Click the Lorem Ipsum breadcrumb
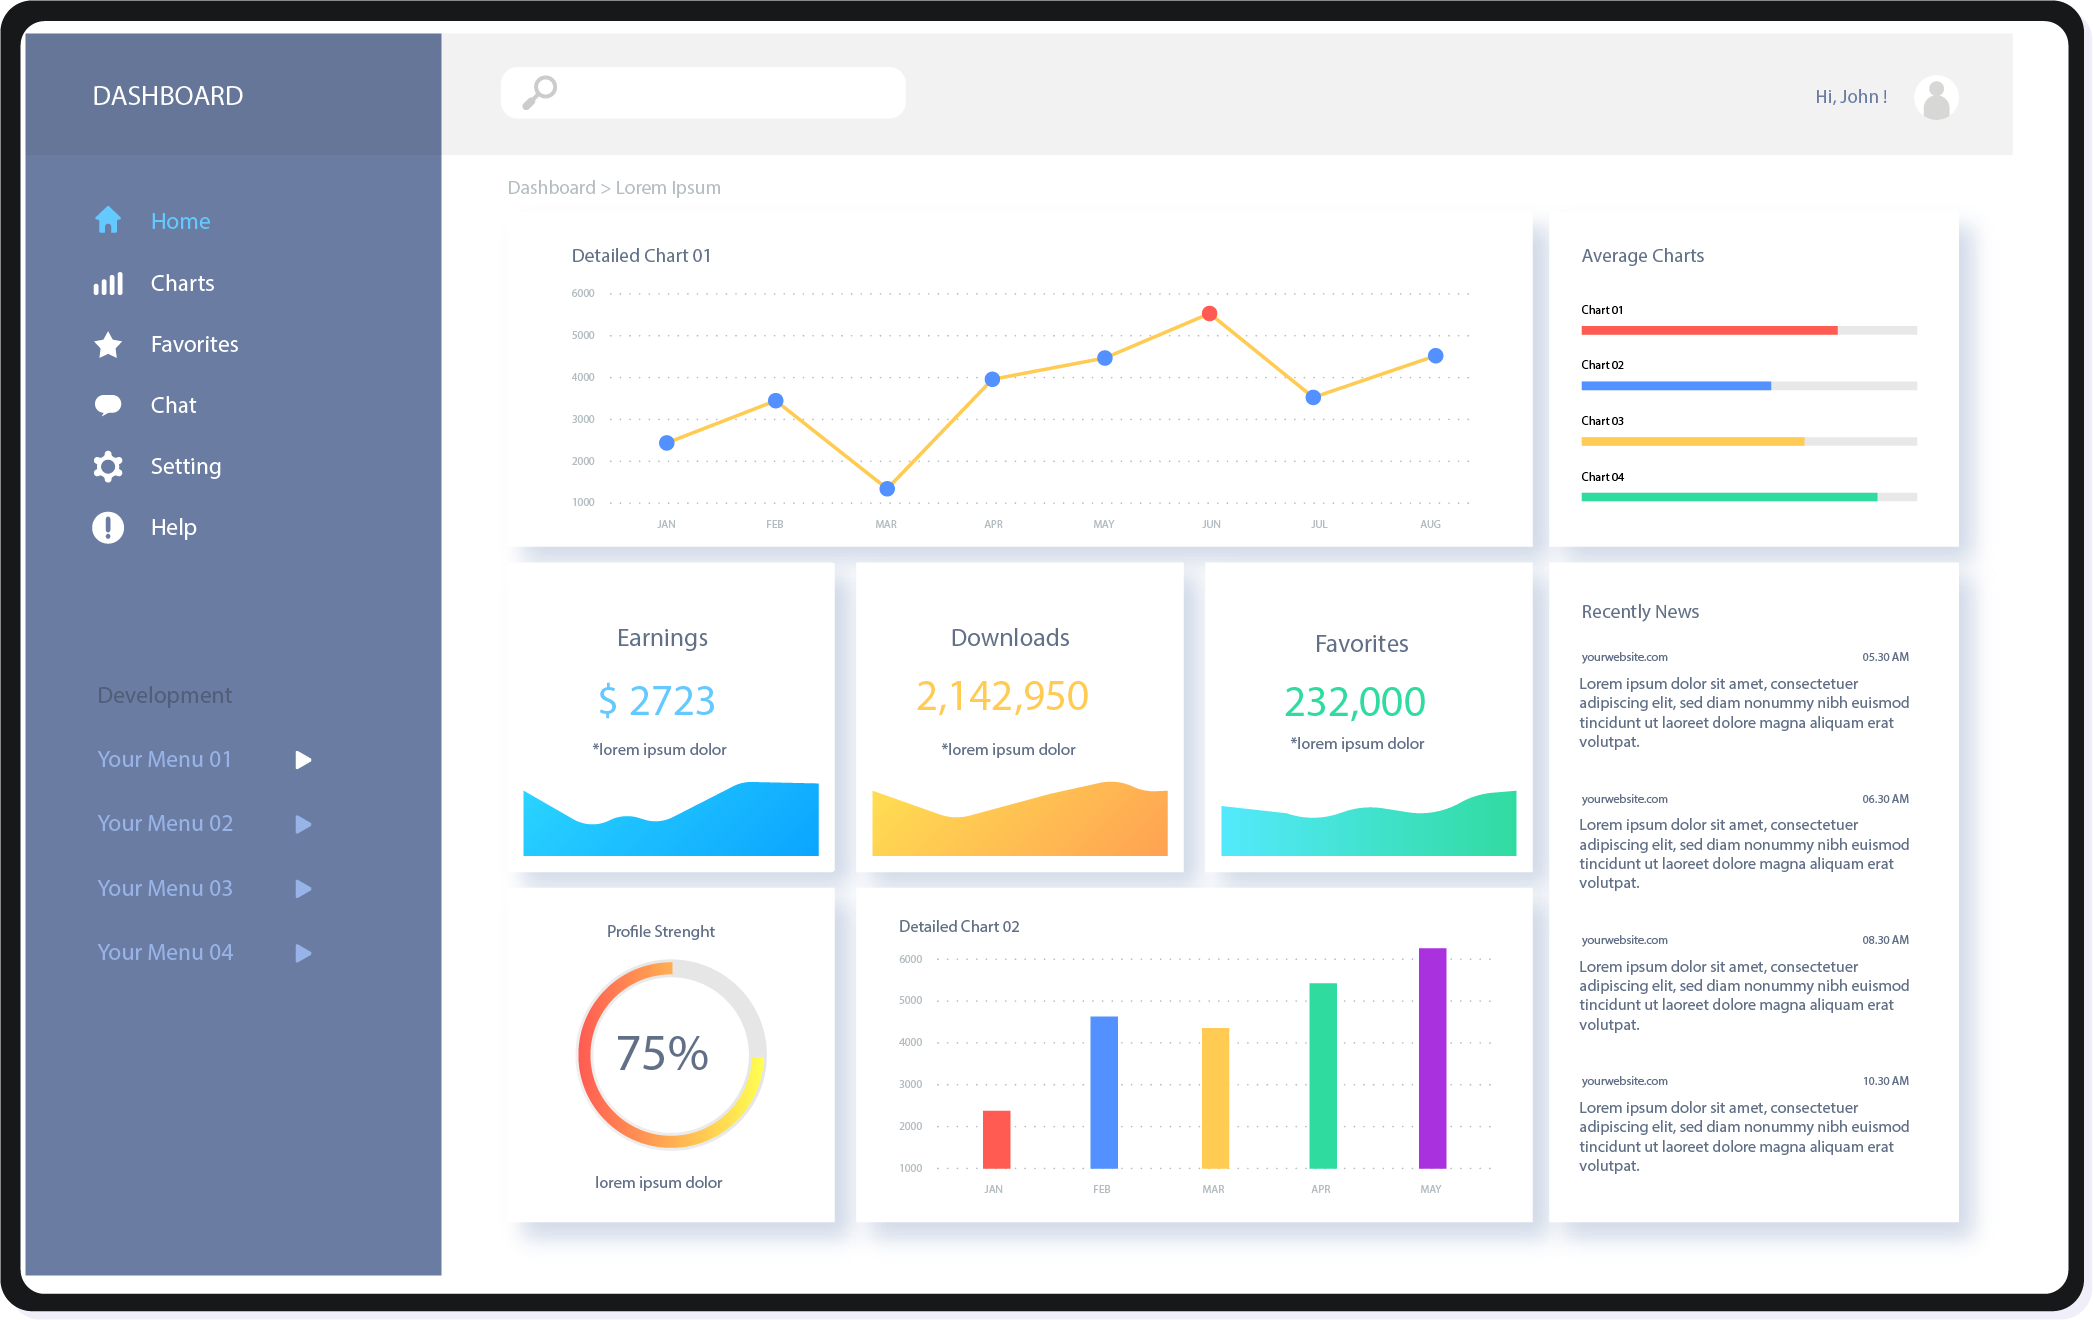Screen dimensions: 2093x1320 [668, 188]
